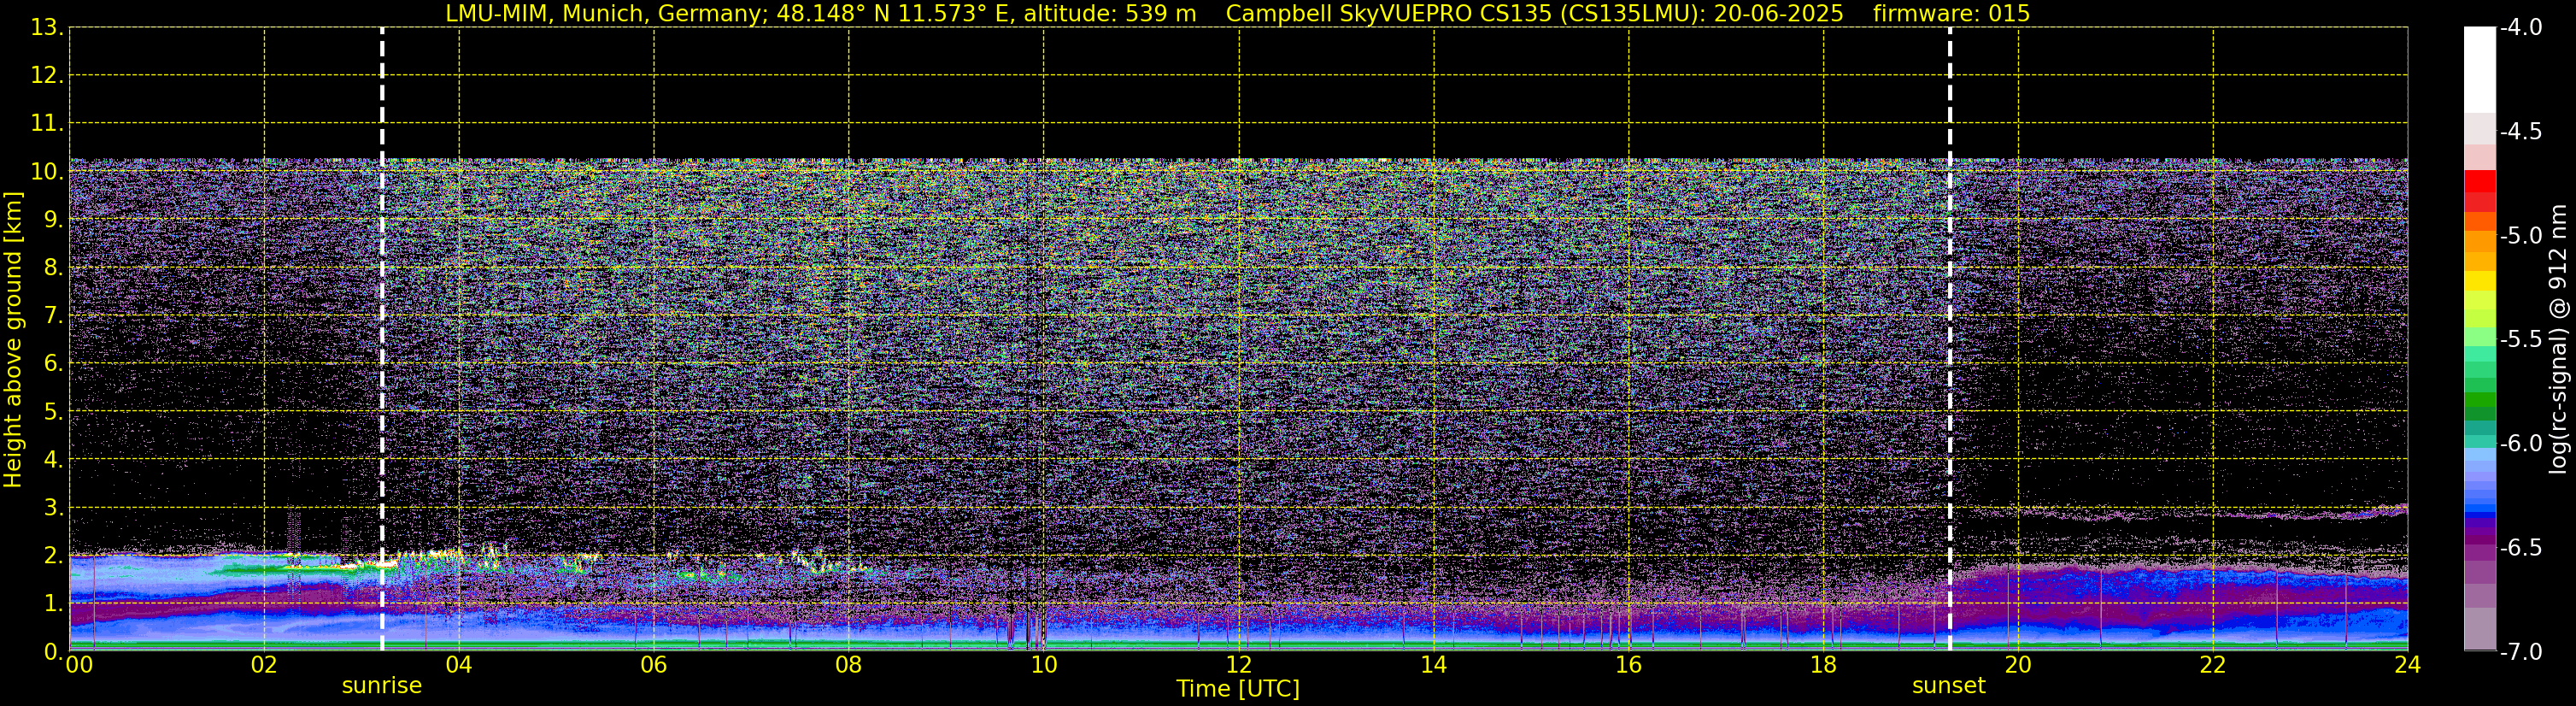Screen dimensions: 2576x706
Task: Click the height axis tick label '4.'
Action: [x=54, y=460]
